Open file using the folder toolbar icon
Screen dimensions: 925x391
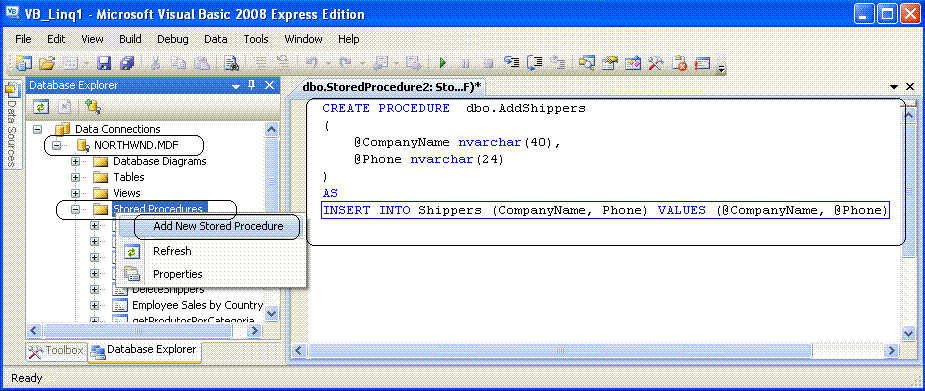click(47, 63)
